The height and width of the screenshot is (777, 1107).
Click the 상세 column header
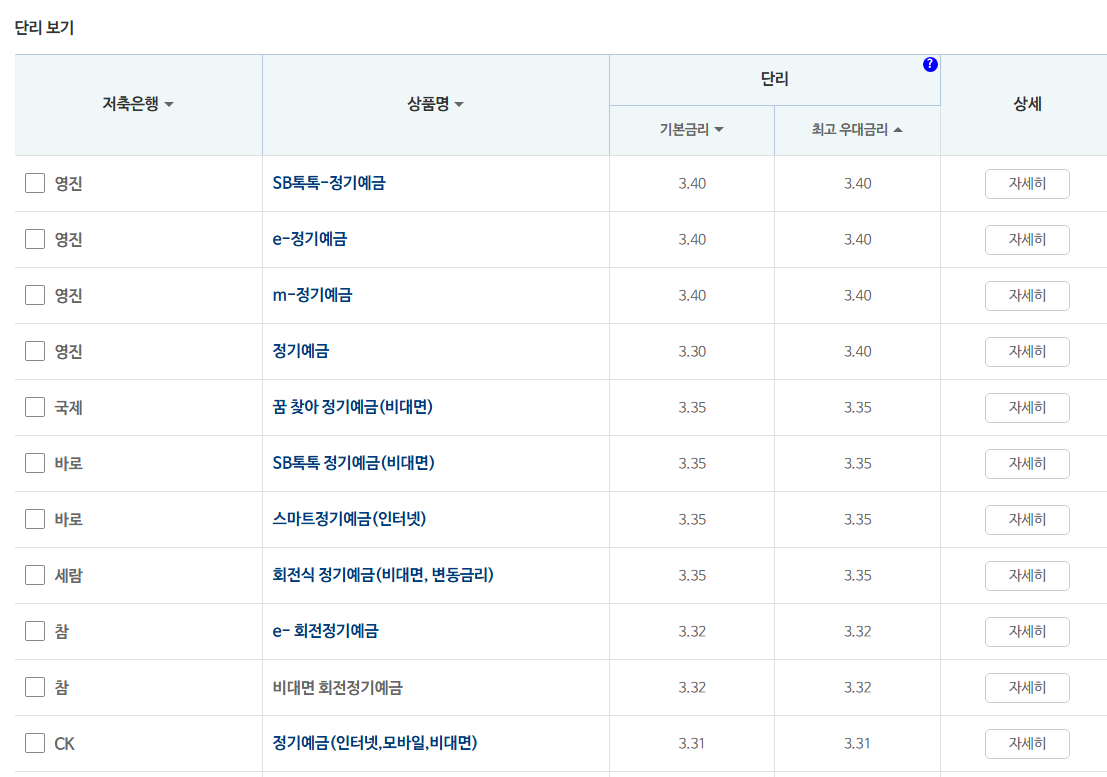[1027, 104]
